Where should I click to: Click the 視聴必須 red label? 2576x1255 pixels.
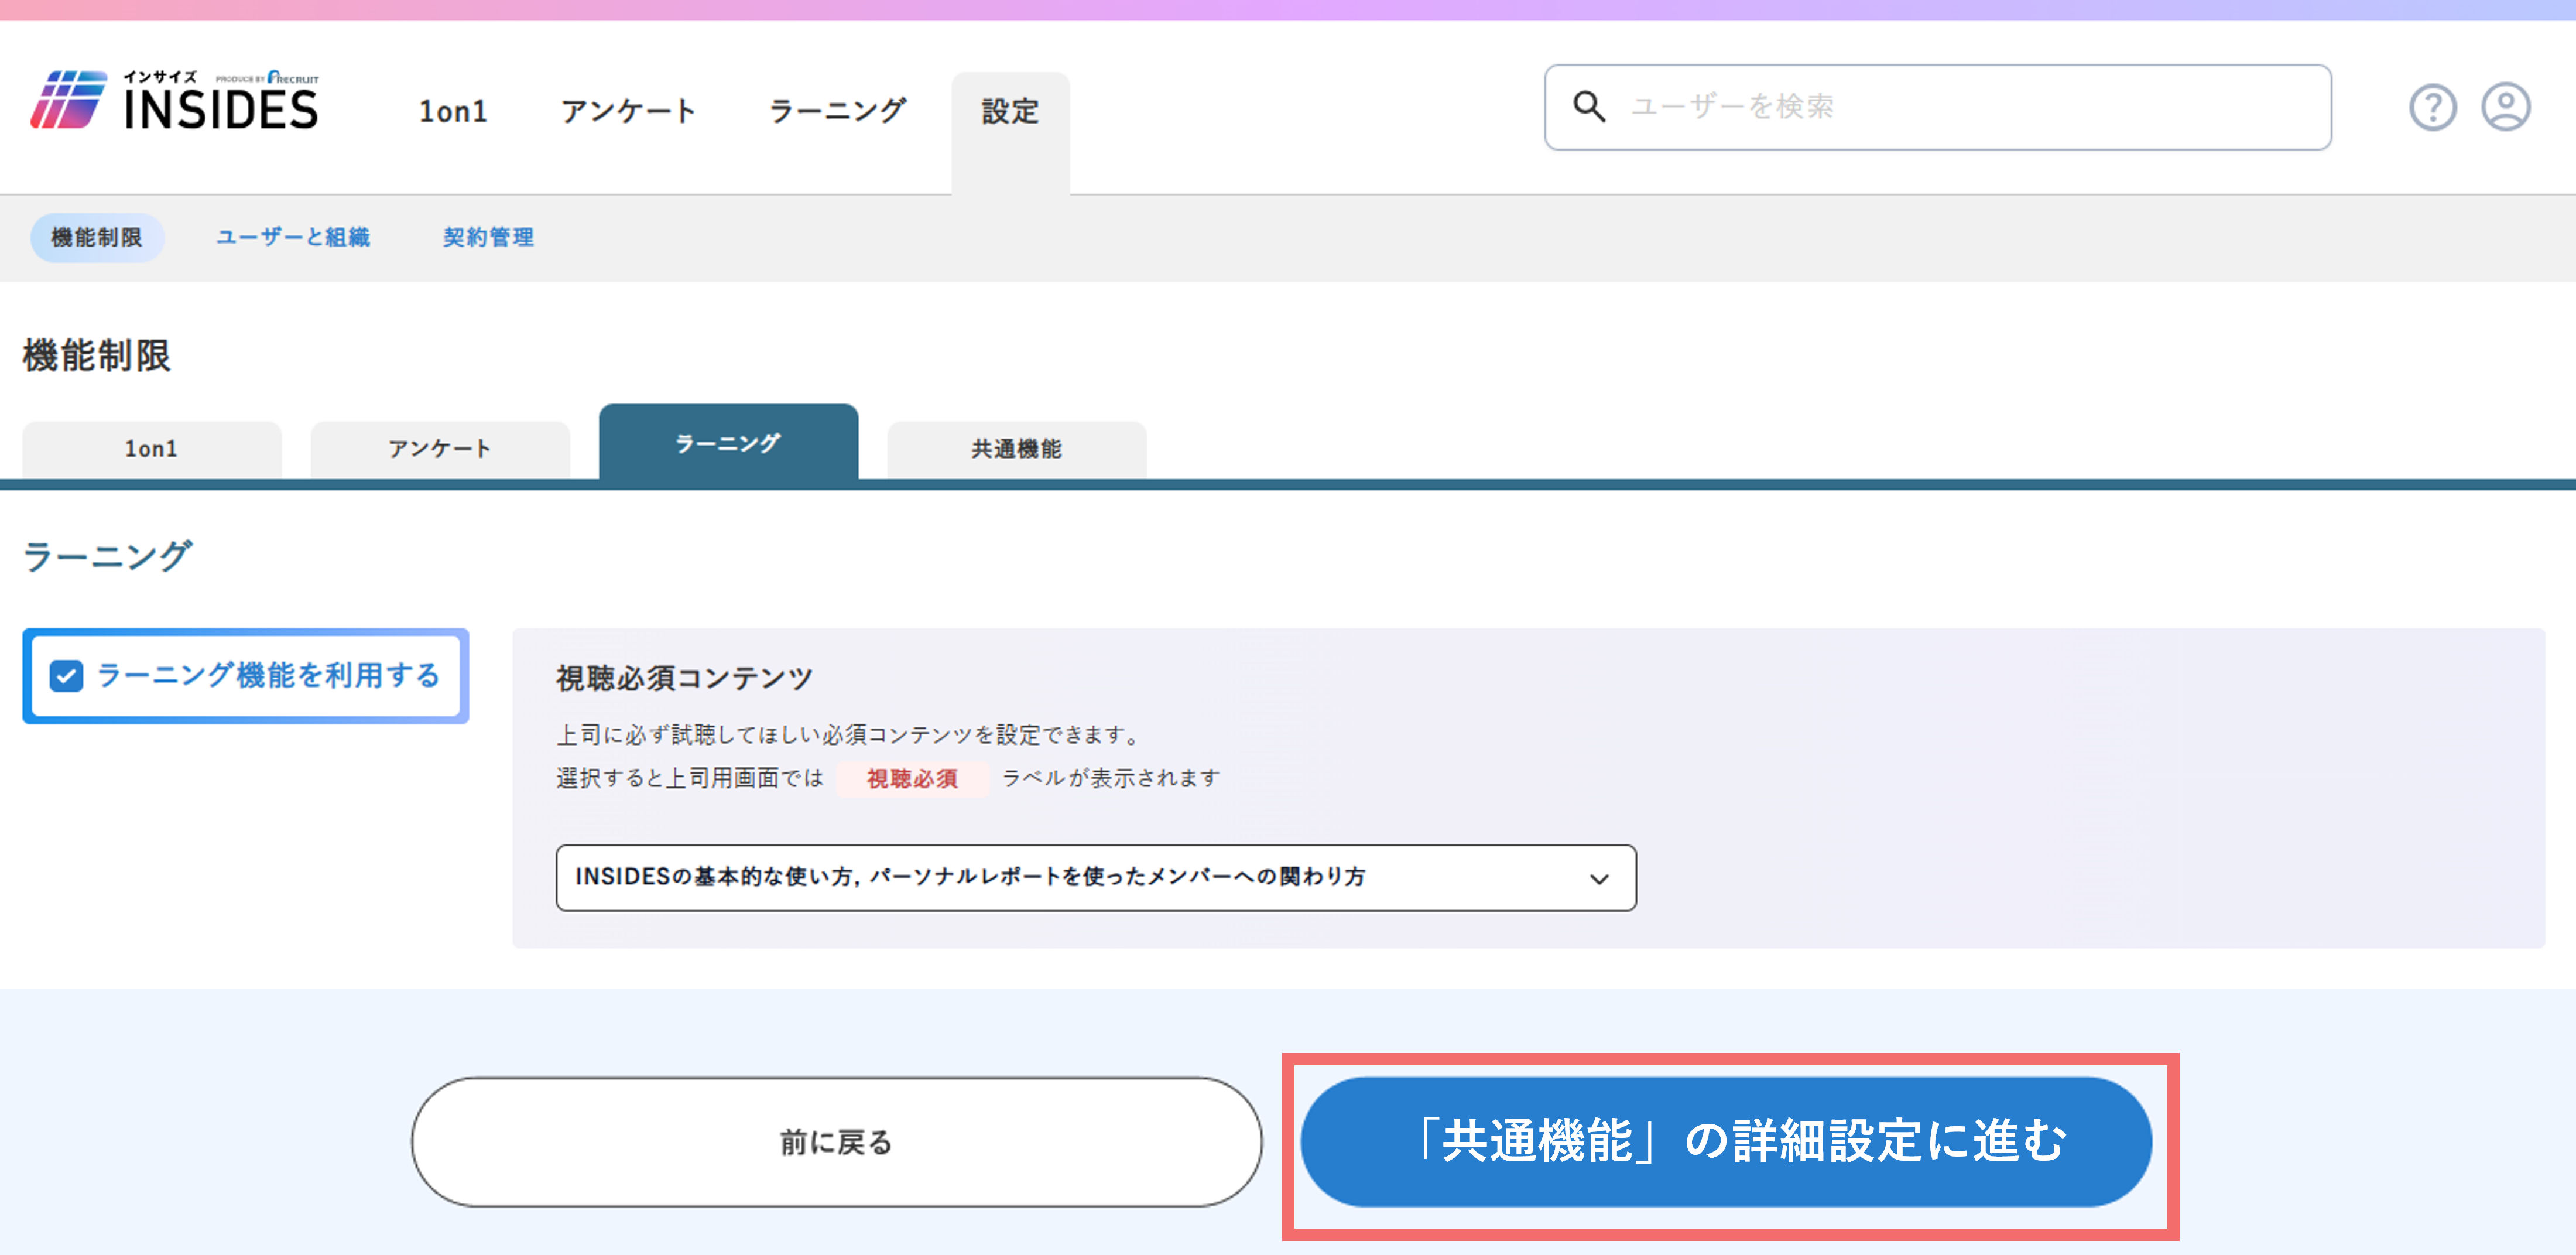[x=912, y=778]
